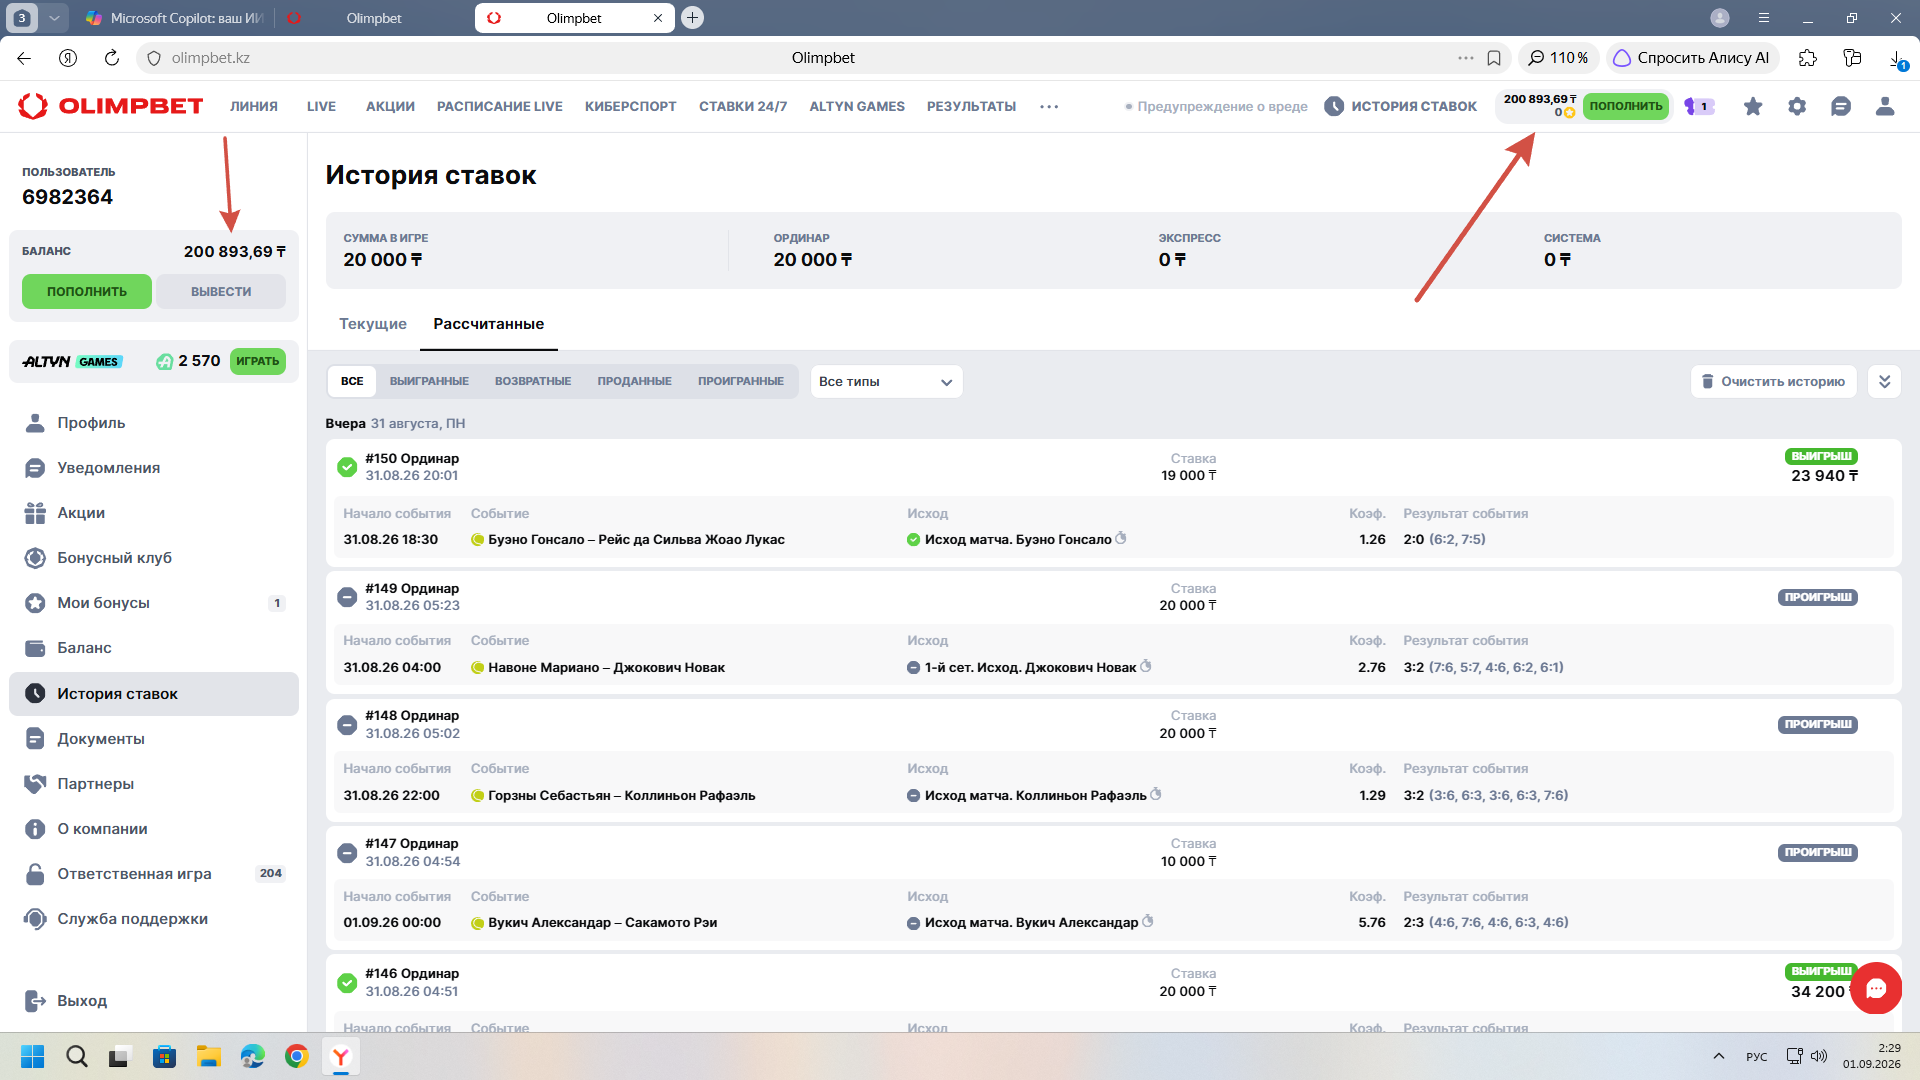Open settings gear icon in header
This screenshot has width=1920, height=1080.
(x=1797, y=106)
